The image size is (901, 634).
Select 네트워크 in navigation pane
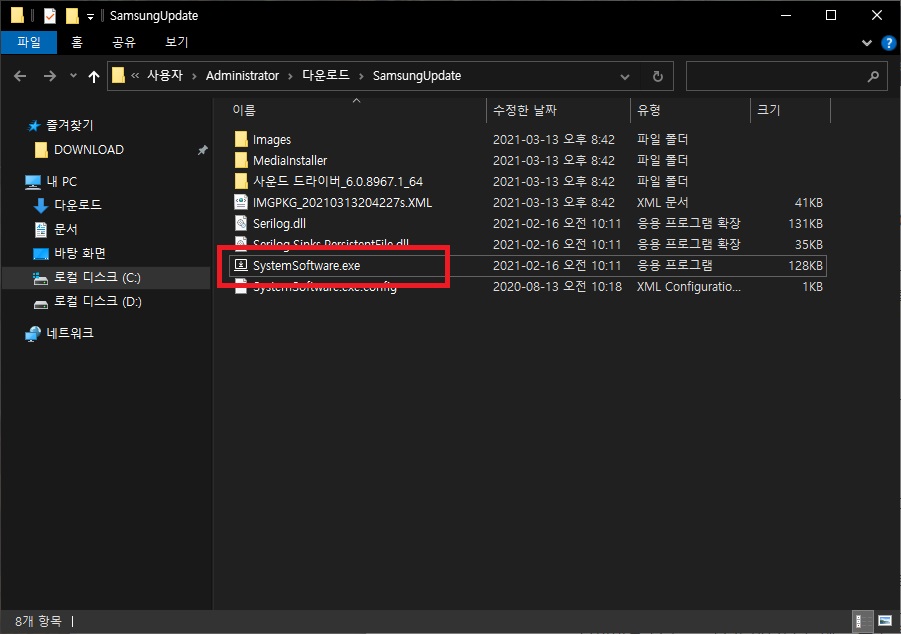pos(70,333)
